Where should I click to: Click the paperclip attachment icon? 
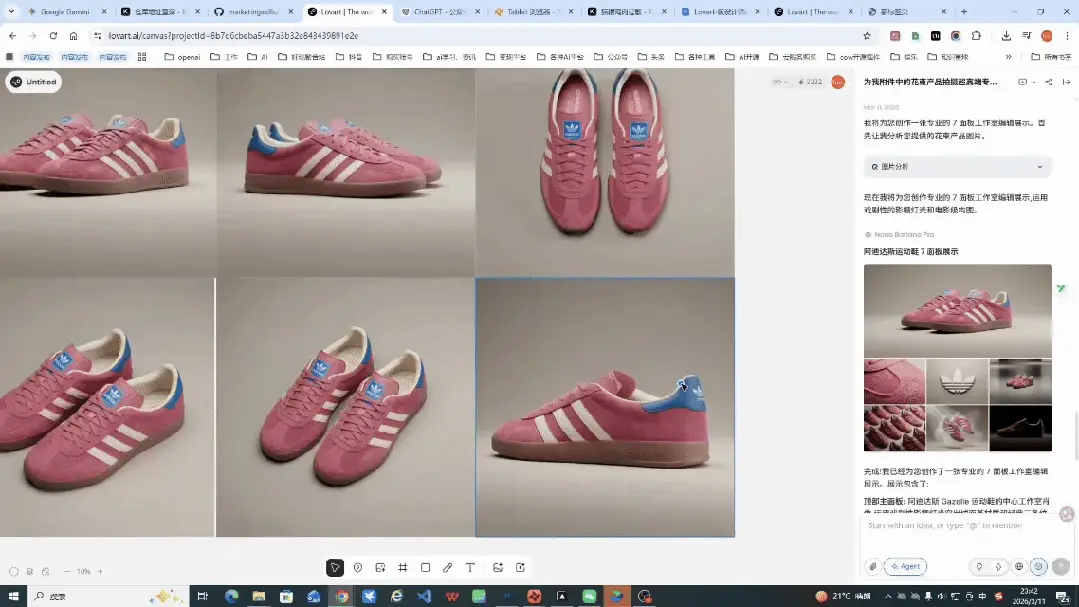tap(872, 566)
